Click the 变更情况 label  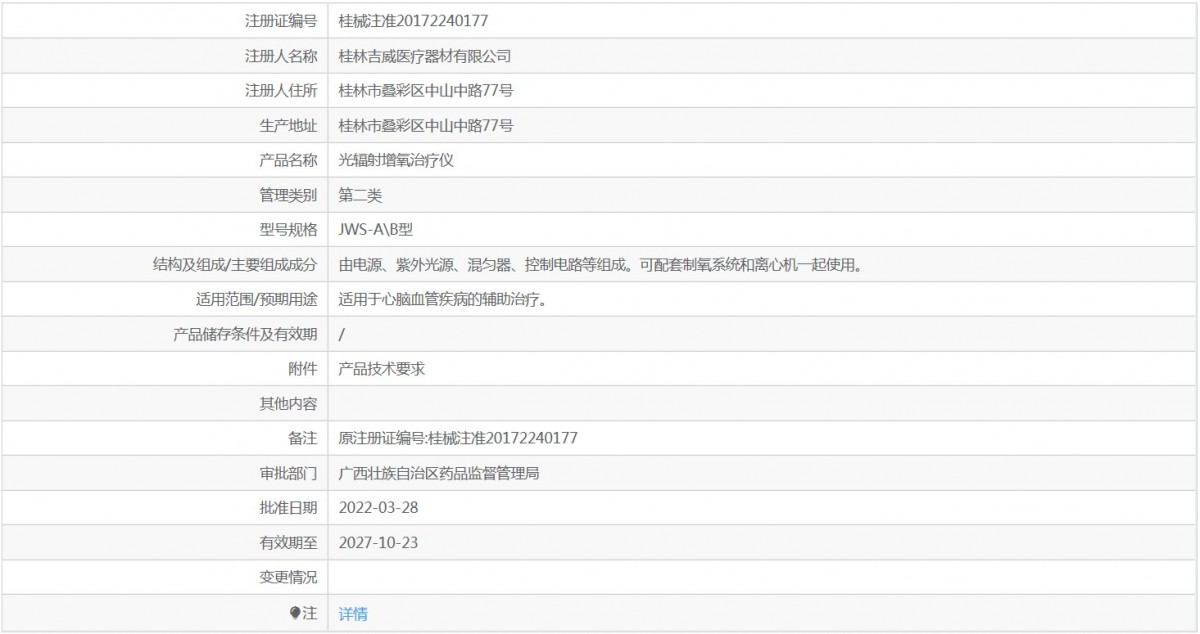[288, 577]
